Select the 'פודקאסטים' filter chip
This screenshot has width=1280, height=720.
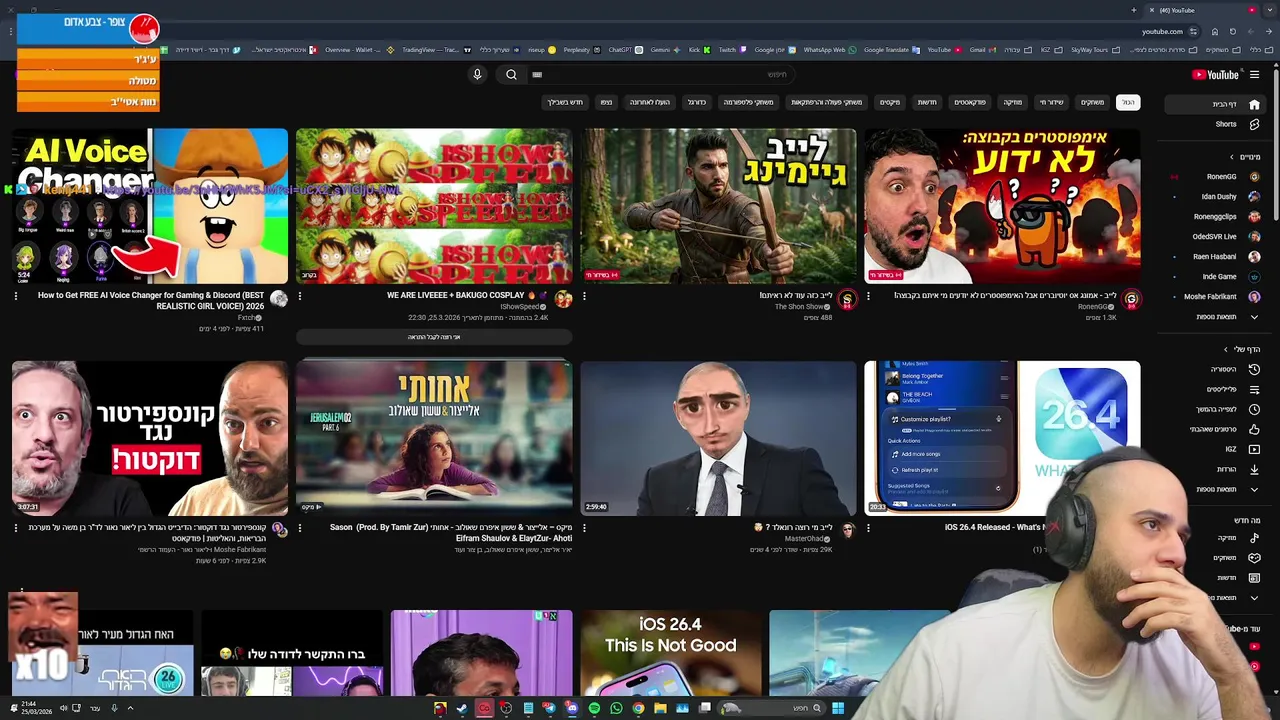point(969,102)
